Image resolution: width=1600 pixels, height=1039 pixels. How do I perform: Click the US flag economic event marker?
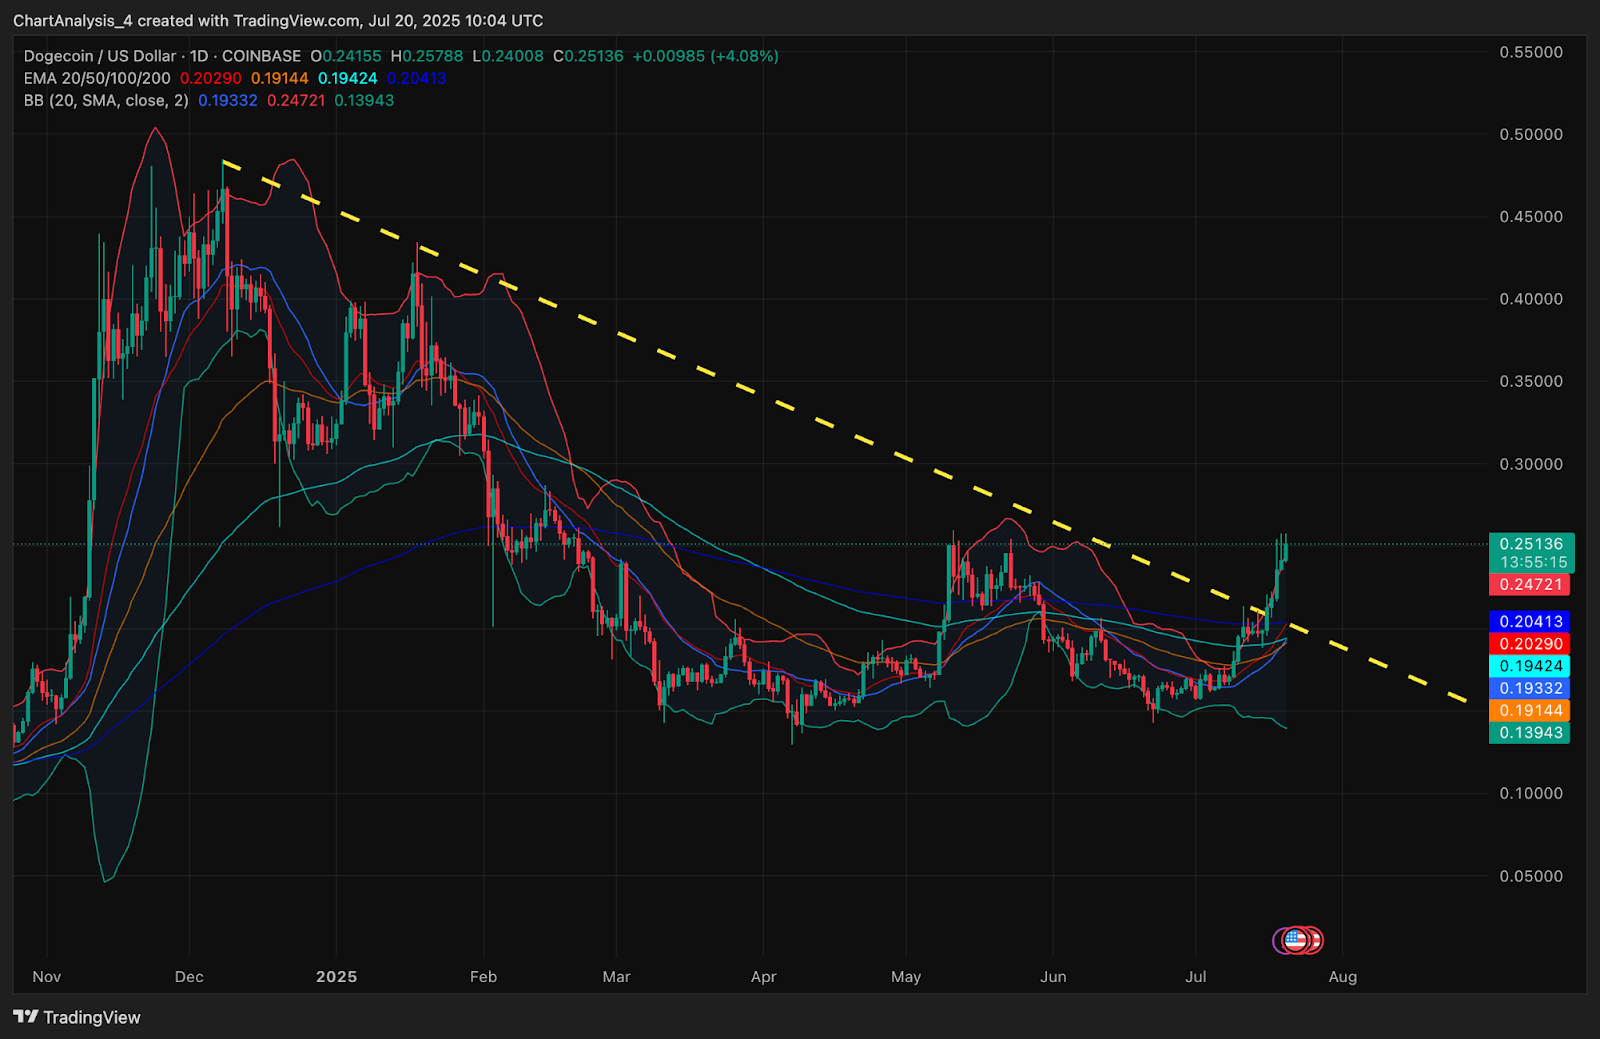click(x=1296, y=940)
